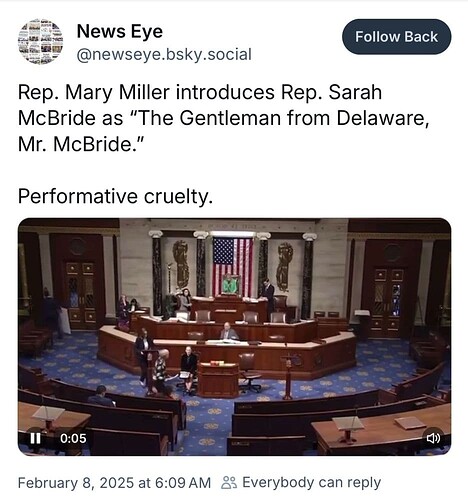This screenshot has width=468, height=500.
Task: Click the Follow Back button
Action: tap(396, 37)
